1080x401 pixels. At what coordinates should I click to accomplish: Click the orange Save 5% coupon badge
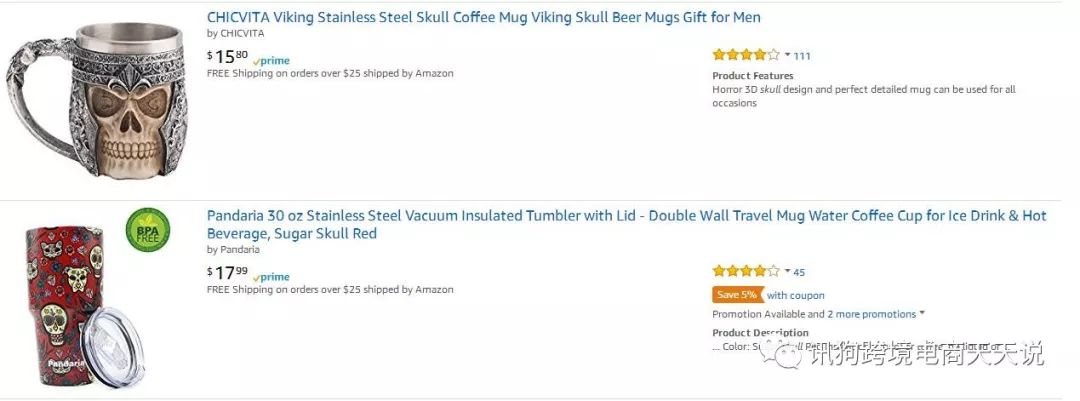click(x=737, y=295)
